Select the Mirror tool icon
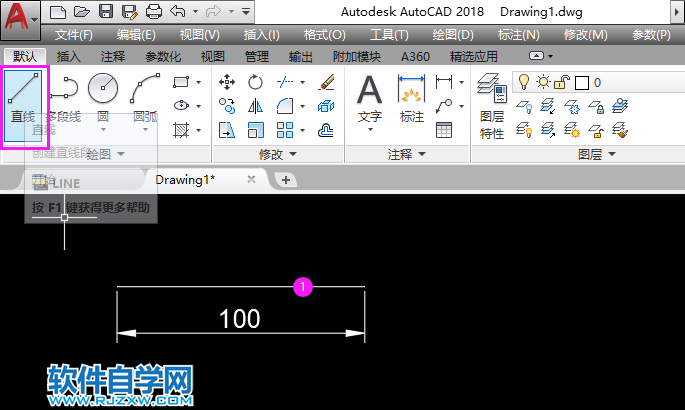Screen dimensions: 685x410 click(x=255, y=106)
